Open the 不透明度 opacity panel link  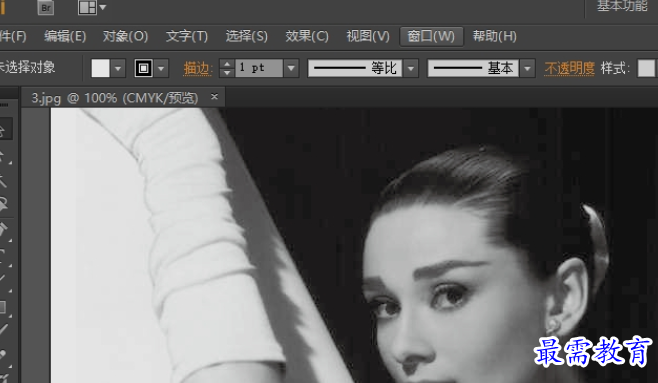(x=569, y=68)
